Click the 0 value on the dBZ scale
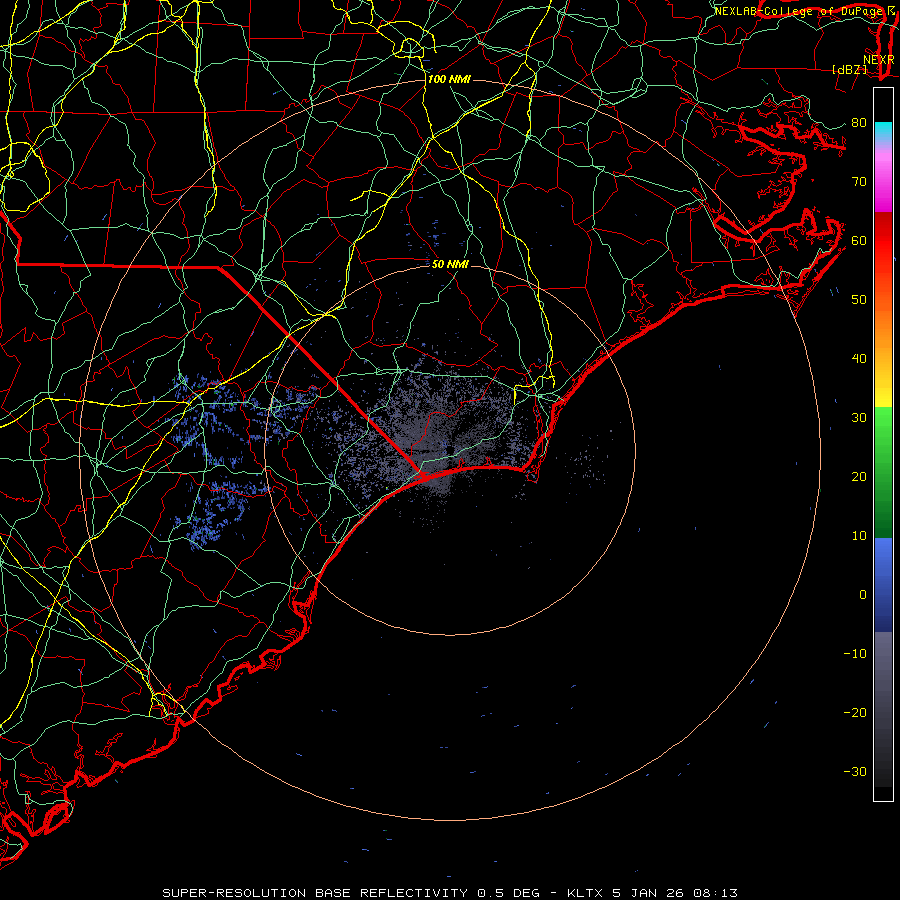This screenshot has height=900, width=900. click(863, 595)
